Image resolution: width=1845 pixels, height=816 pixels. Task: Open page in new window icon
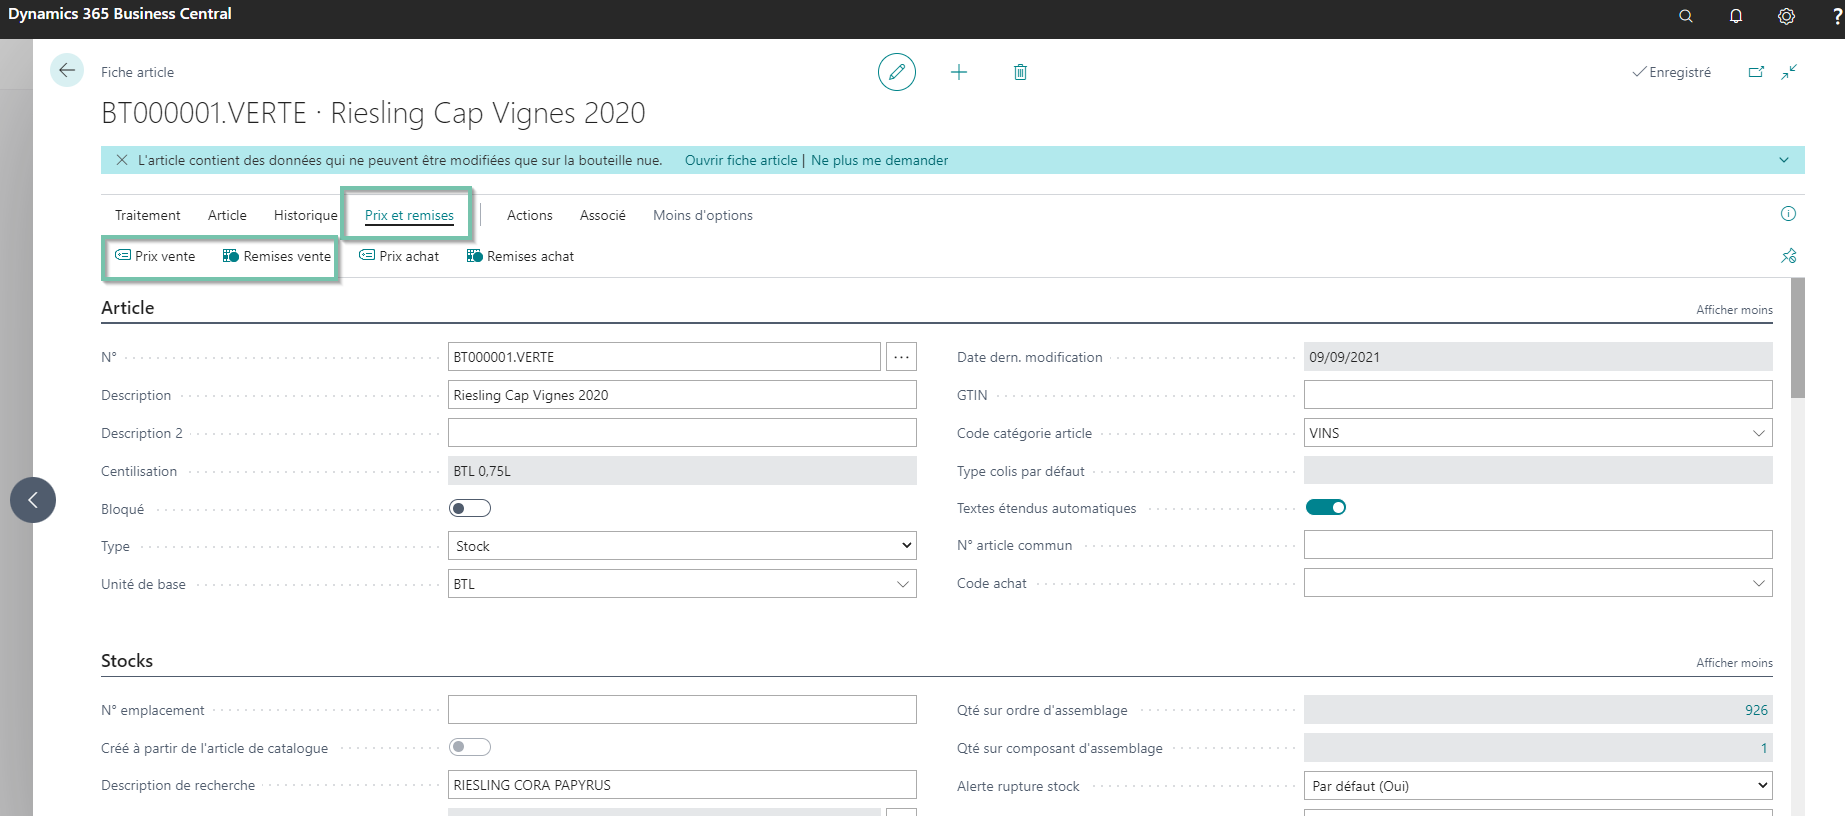(1756, 72)
